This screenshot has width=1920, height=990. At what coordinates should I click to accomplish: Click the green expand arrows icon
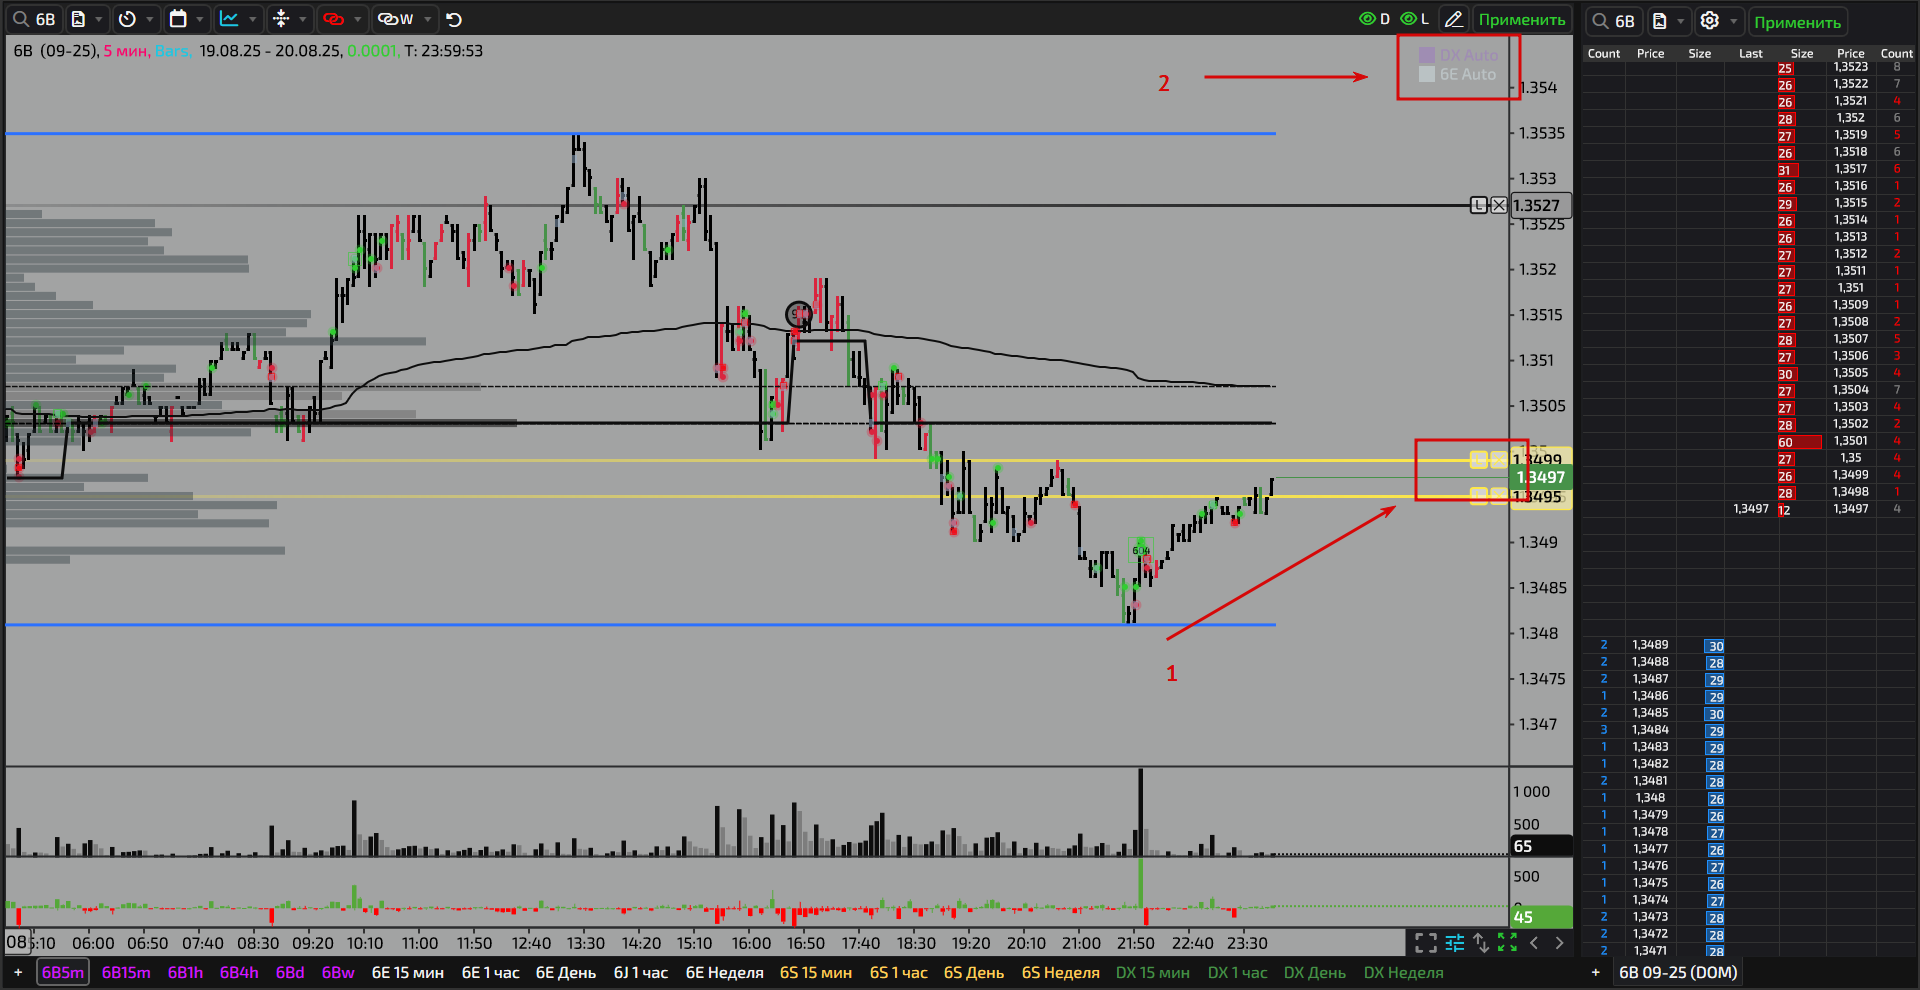(x=1507, y=942)
